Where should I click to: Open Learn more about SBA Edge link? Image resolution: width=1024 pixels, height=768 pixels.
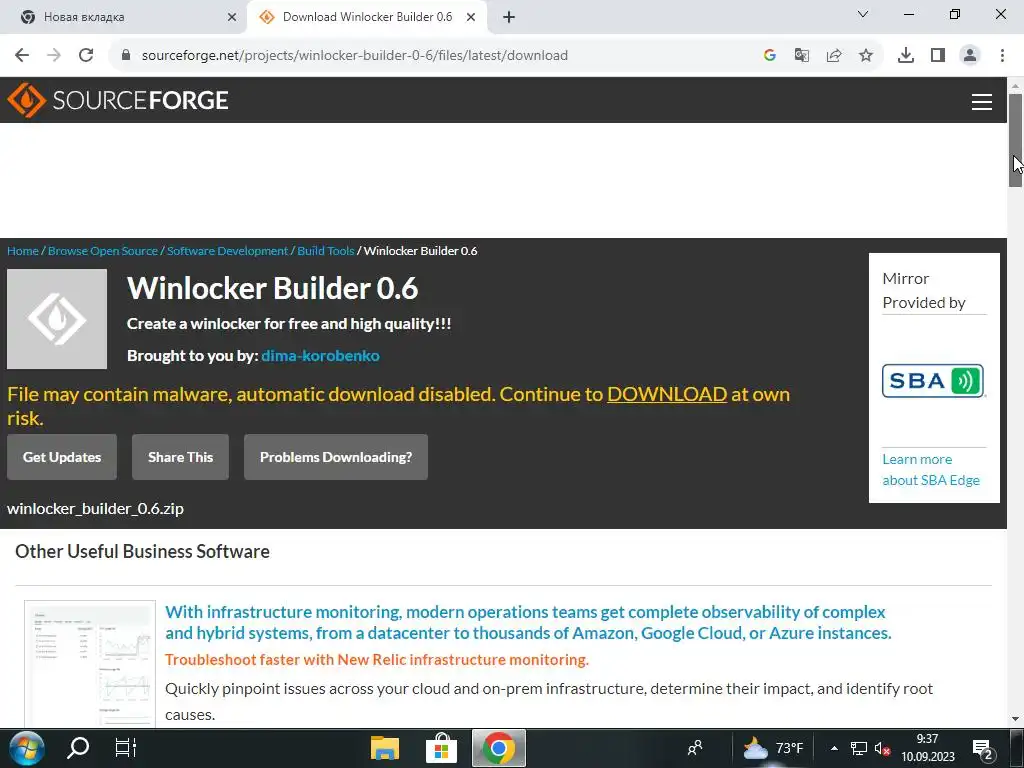point(931,470)
